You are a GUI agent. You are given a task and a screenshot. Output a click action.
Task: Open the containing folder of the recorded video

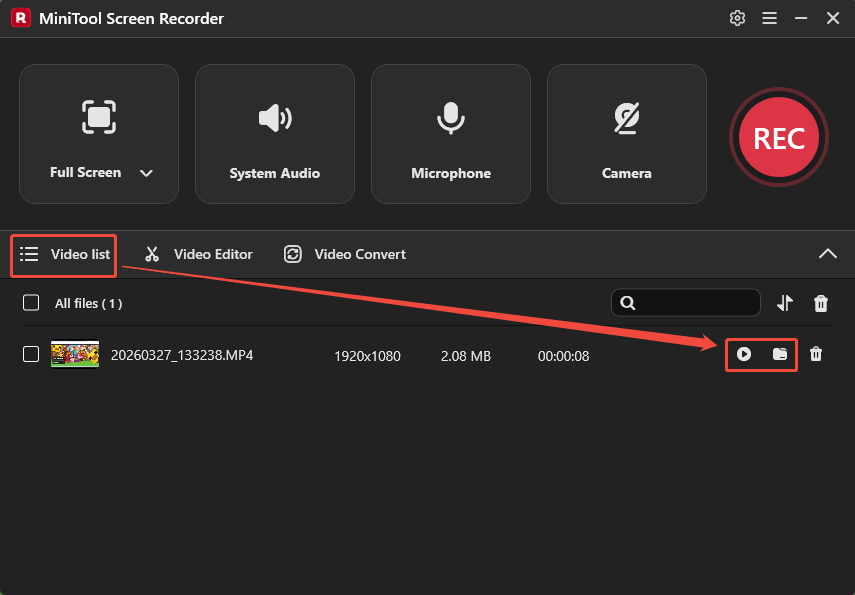[778, 354]
